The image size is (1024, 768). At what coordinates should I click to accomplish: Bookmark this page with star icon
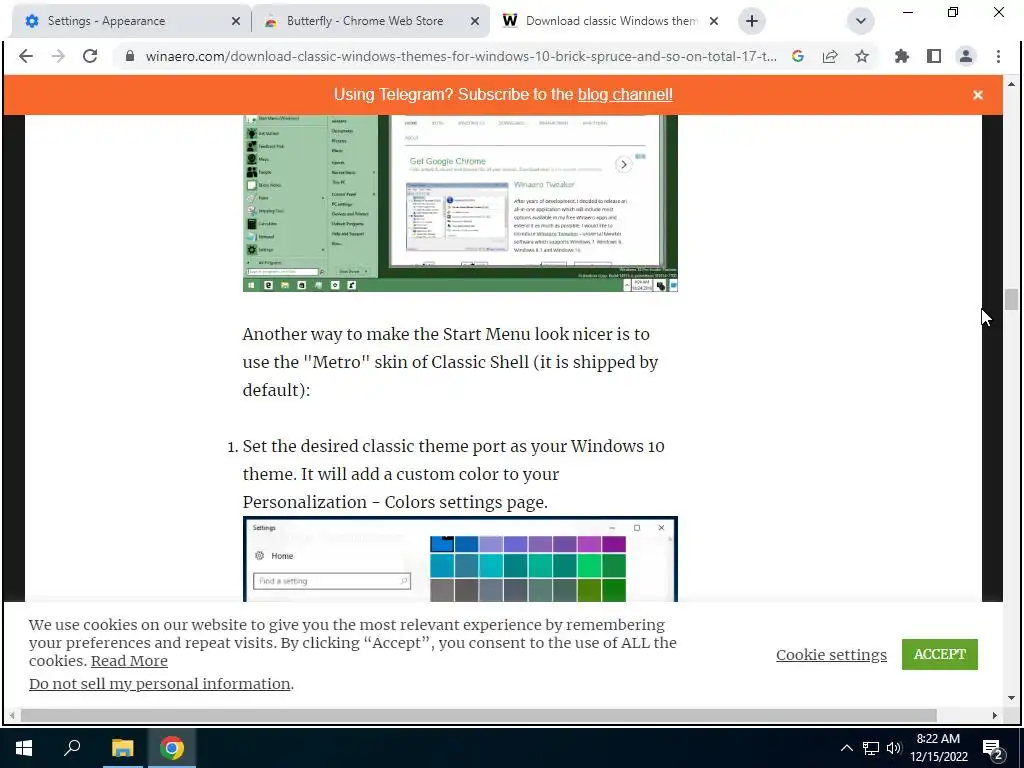tap(862, 56)
